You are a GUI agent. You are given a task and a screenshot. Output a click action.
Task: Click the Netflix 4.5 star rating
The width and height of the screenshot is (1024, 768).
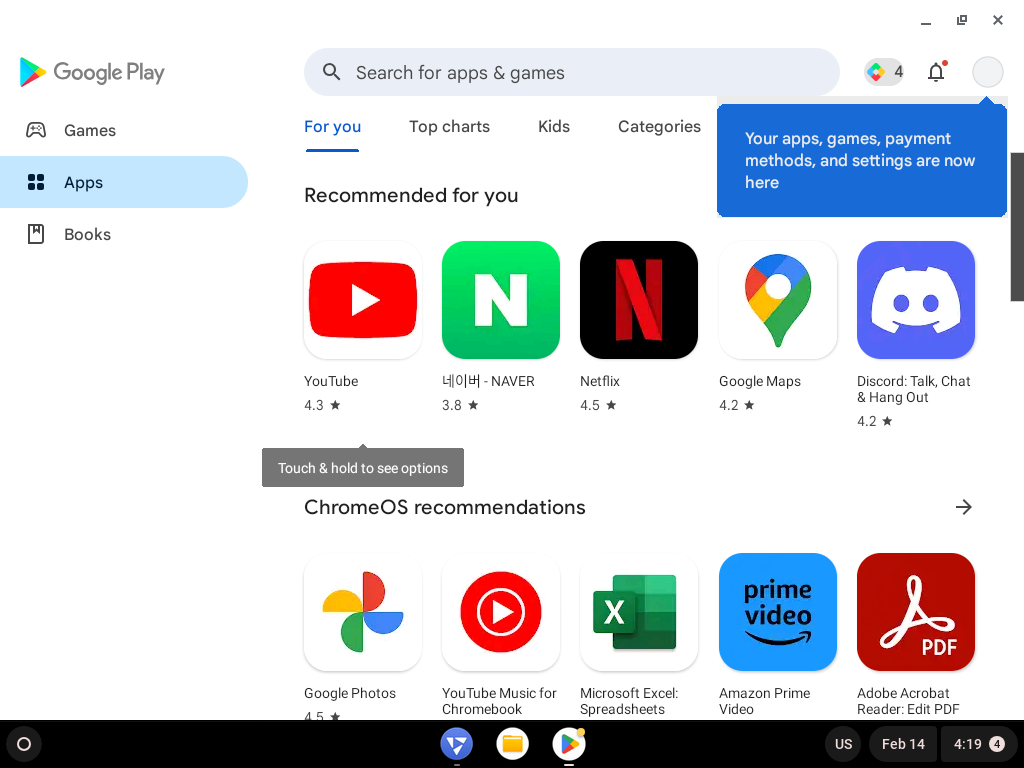pos(598,406)
